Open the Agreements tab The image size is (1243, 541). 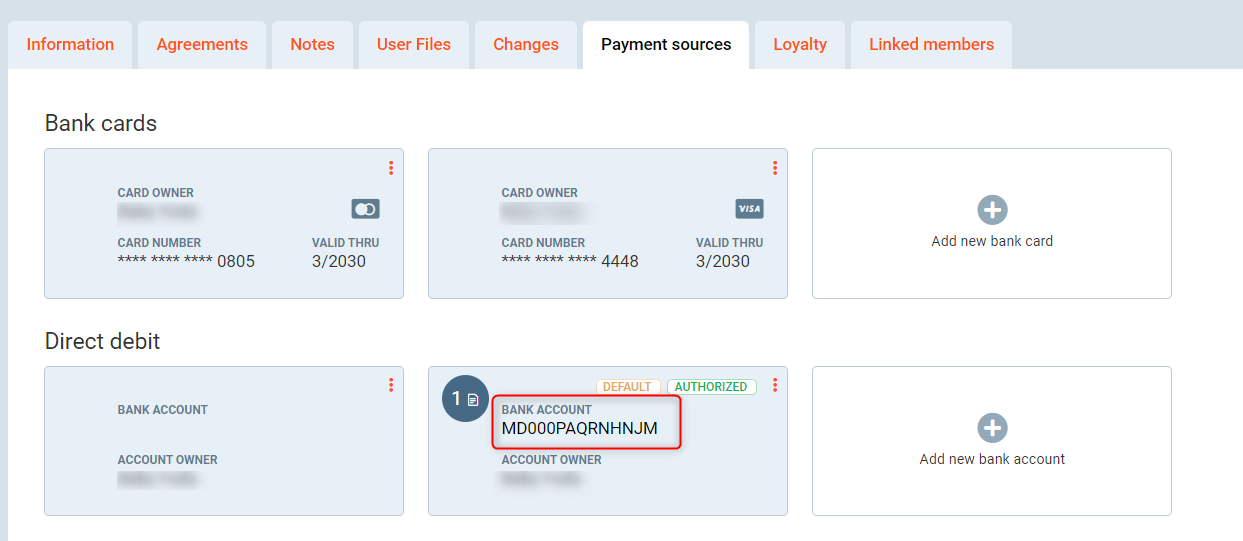coord(202,44)
